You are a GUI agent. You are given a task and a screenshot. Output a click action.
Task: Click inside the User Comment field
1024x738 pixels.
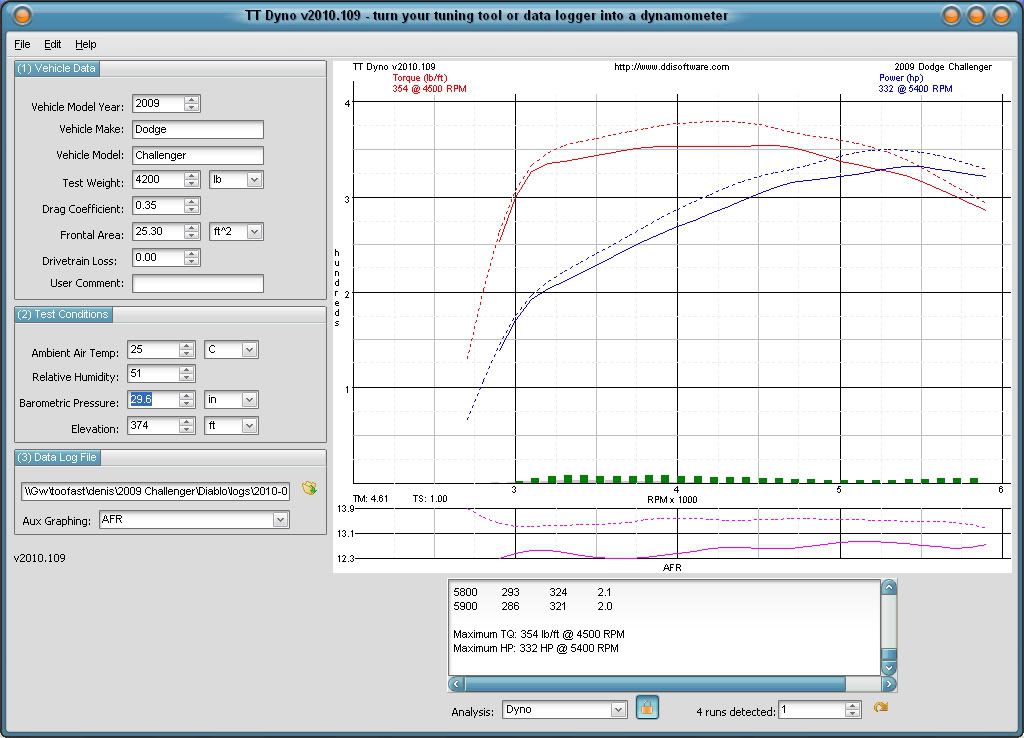point(197,283)
